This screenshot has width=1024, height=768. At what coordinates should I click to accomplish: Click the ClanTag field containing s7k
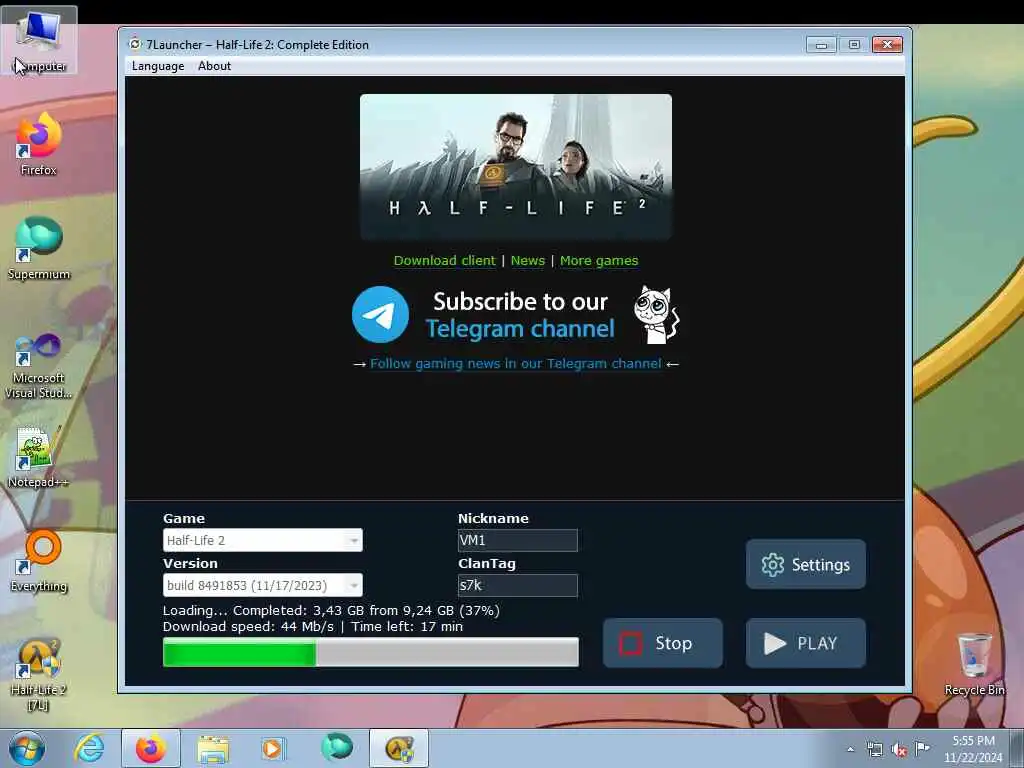click(518, 585)
